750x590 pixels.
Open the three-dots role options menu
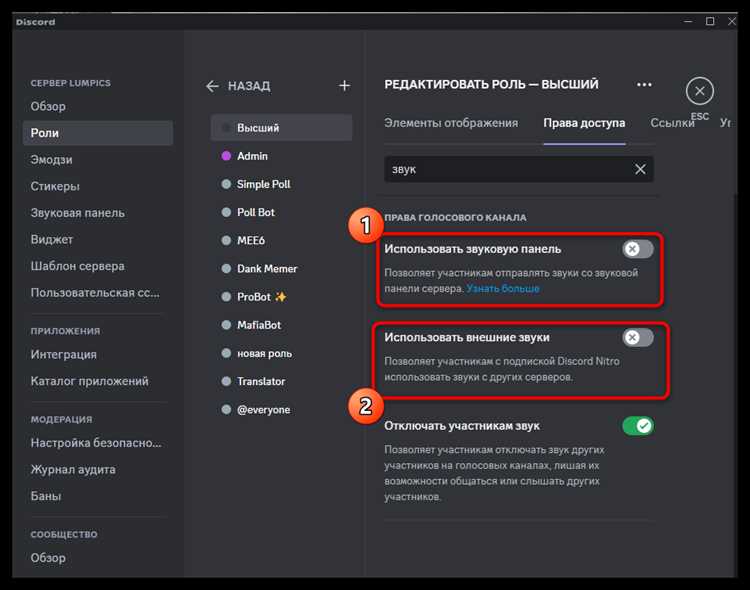click(644, 85)
